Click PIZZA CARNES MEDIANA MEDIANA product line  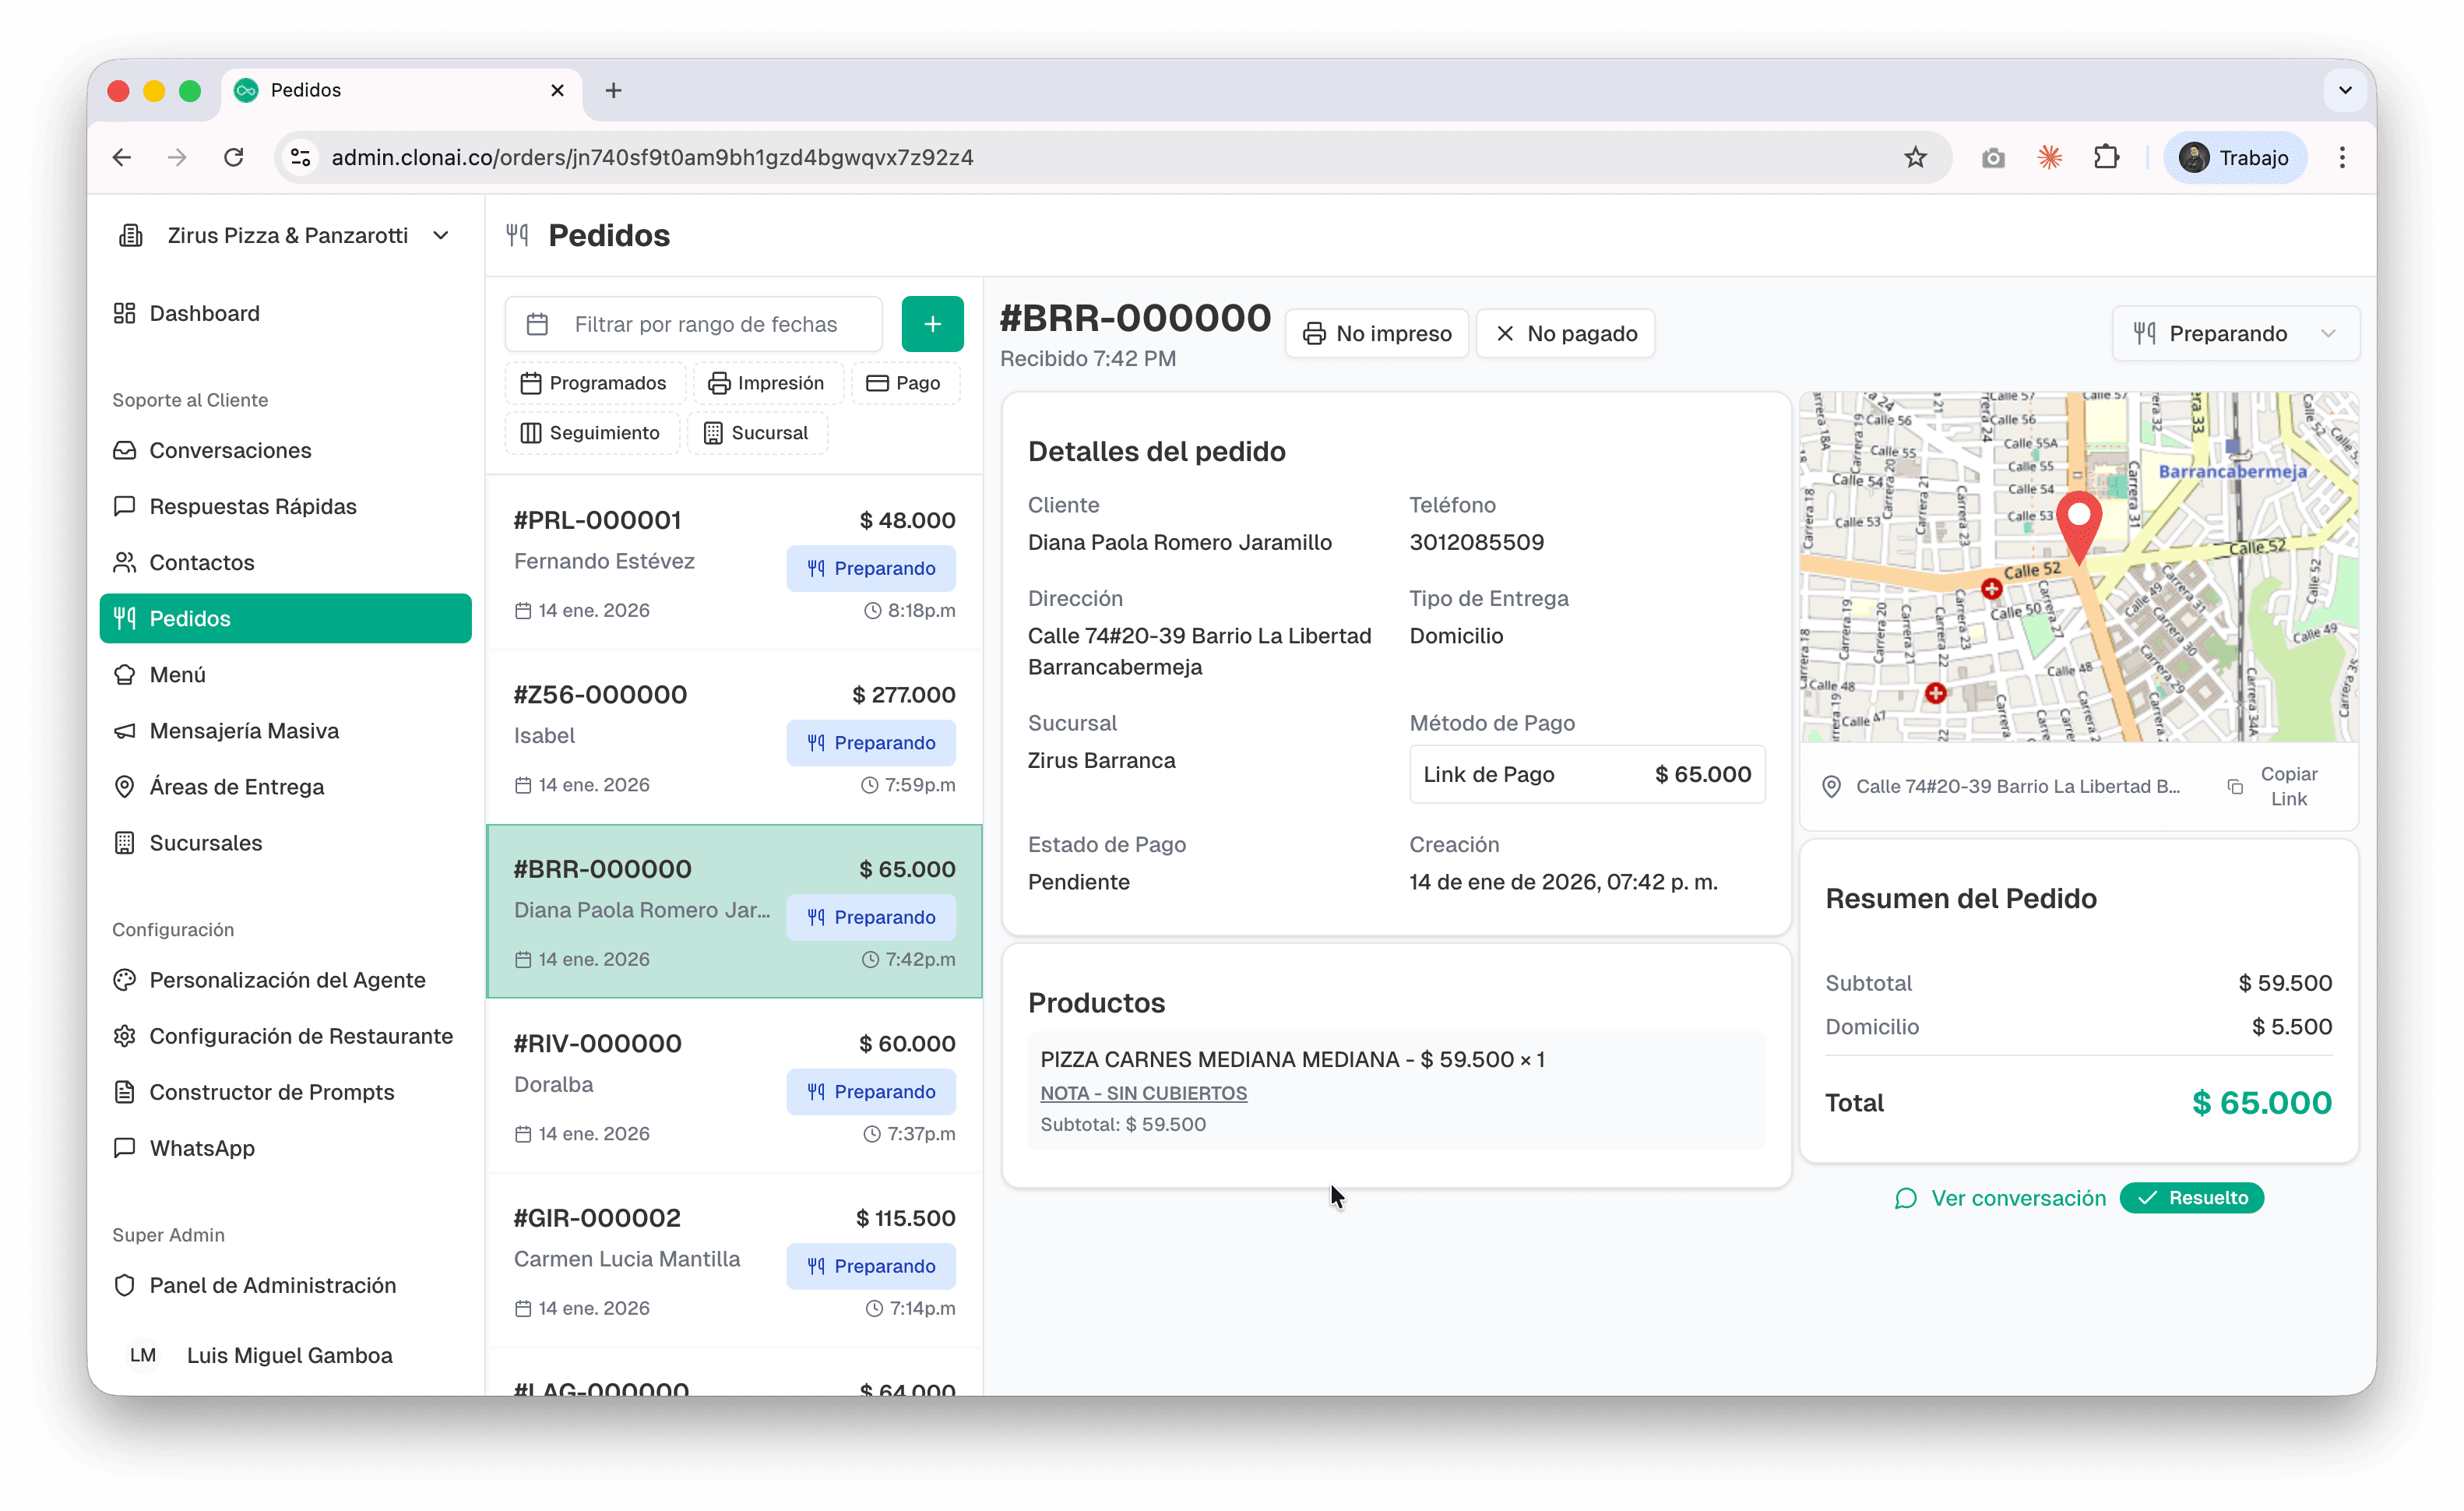coord(1292,1059)
